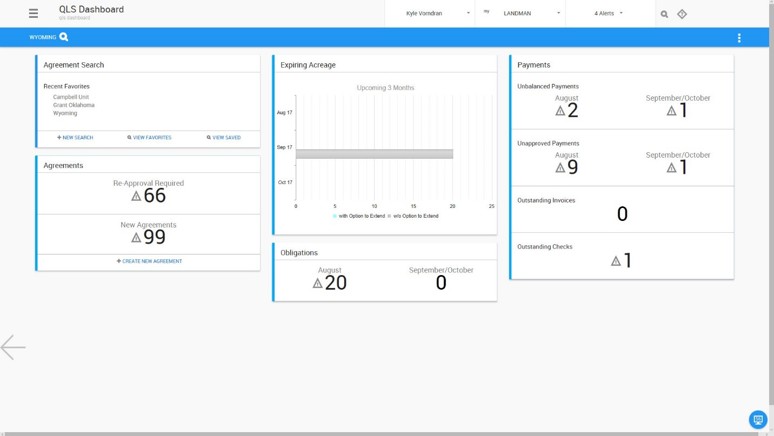Click warning icon next to Outstanding Checks
The width and height of the screenshot is (774, 436).
[x=616, y=261]
